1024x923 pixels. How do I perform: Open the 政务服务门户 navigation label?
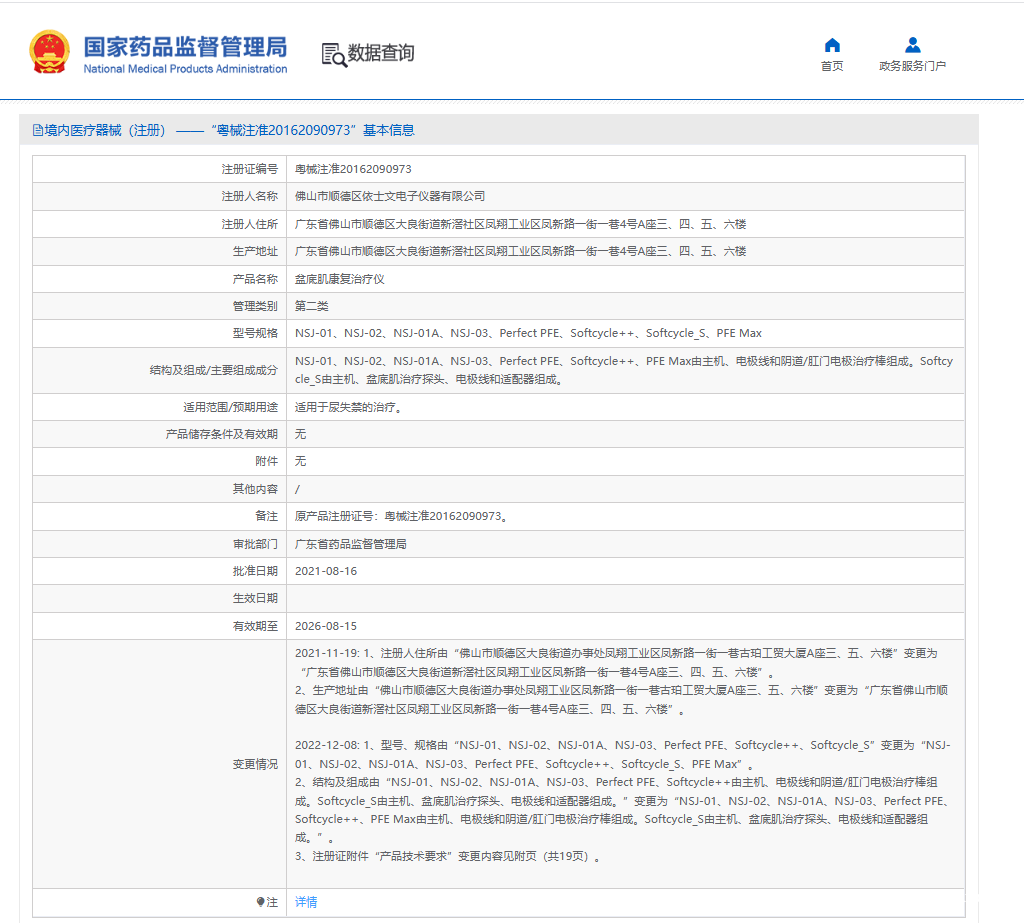912,66
